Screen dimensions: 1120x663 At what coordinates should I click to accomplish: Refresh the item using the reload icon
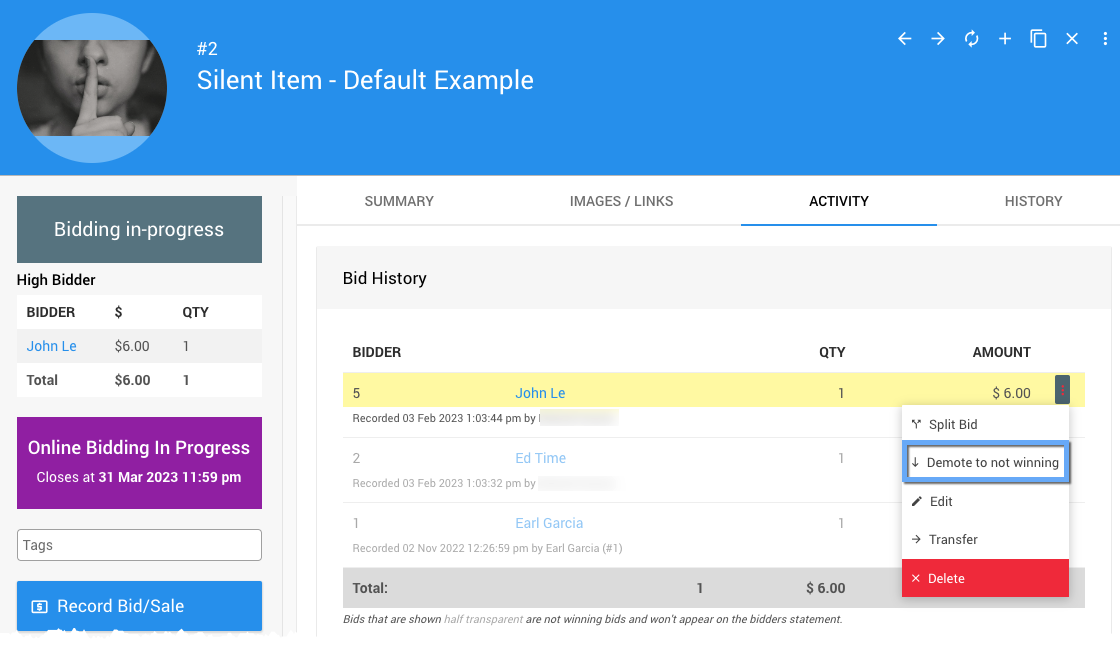[x=971, y=39]
